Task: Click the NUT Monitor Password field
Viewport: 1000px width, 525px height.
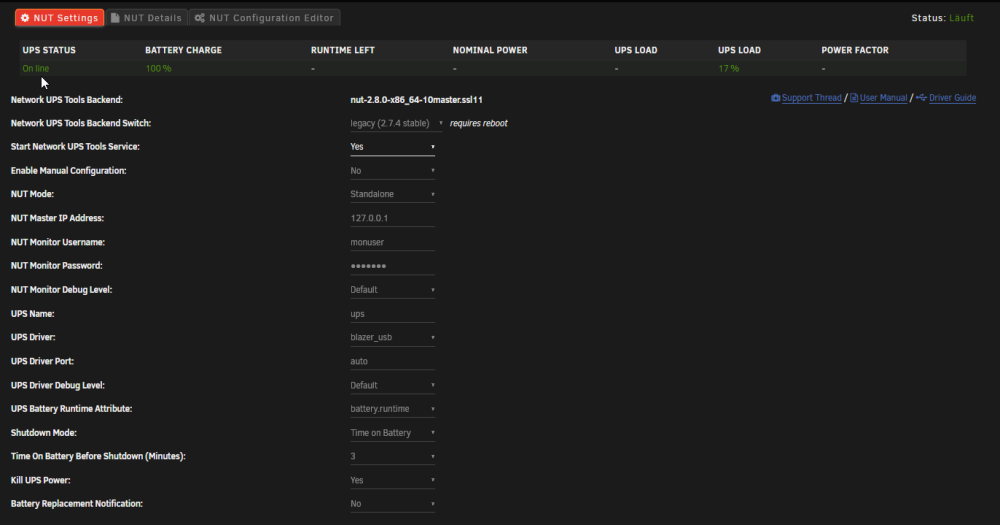Action: tap(392, 266)
